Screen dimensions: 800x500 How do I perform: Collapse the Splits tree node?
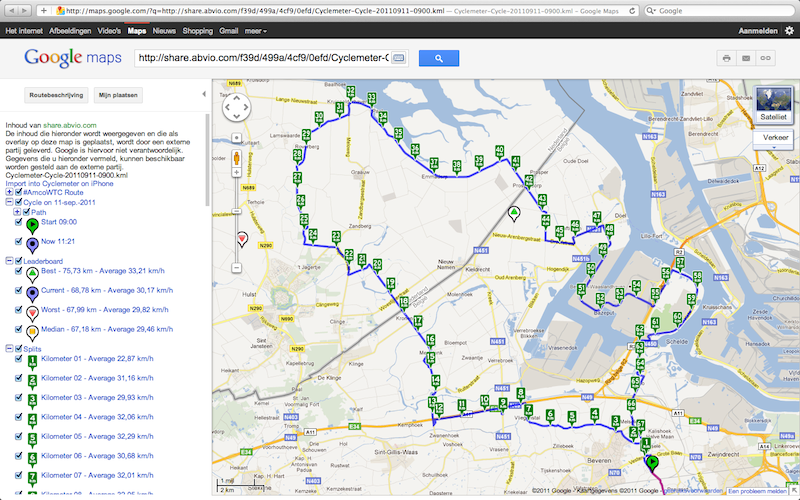coord(9,348)
